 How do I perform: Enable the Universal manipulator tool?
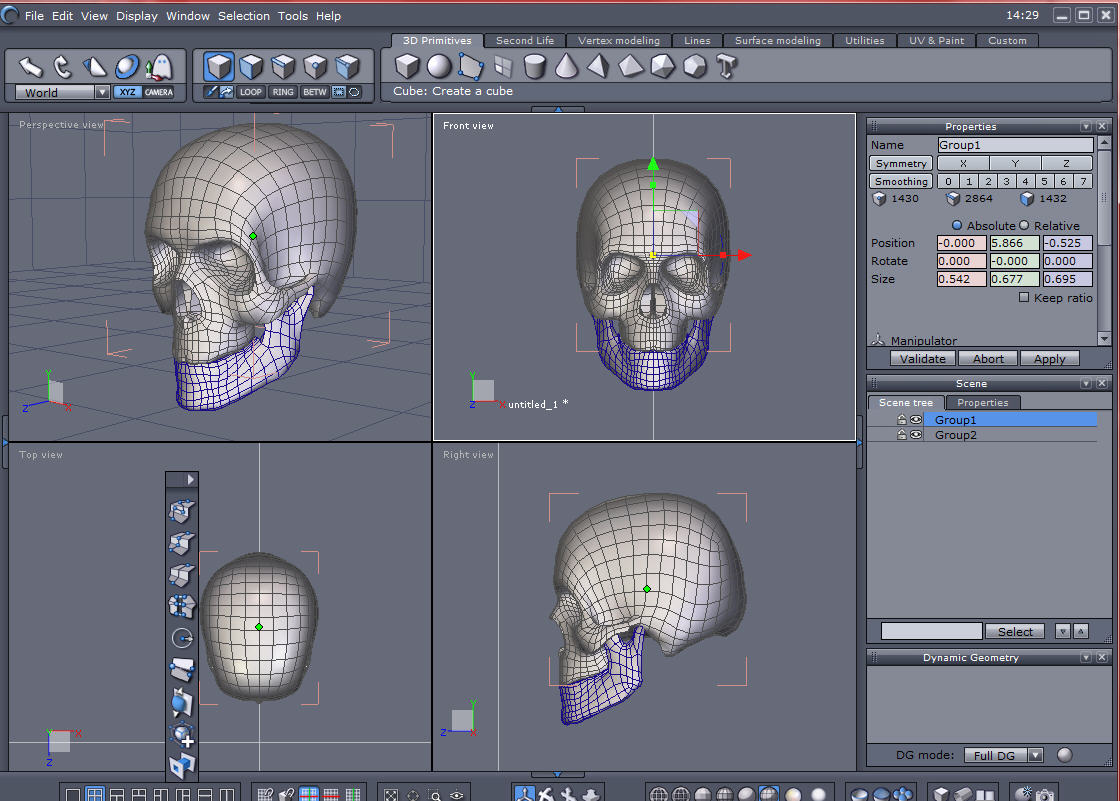pyautogui.click(x=126, y=67)
